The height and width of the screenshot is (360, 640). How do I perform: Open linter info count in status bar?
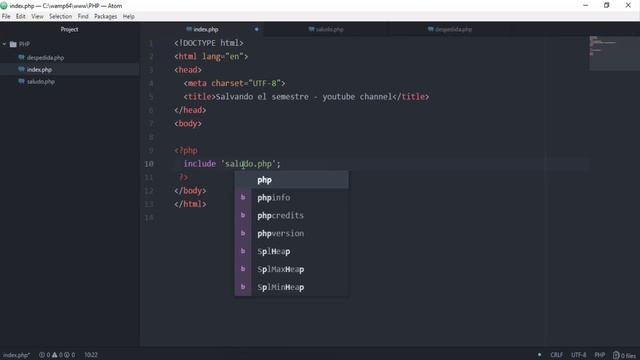pyautogui.click(x=69, y=355)
